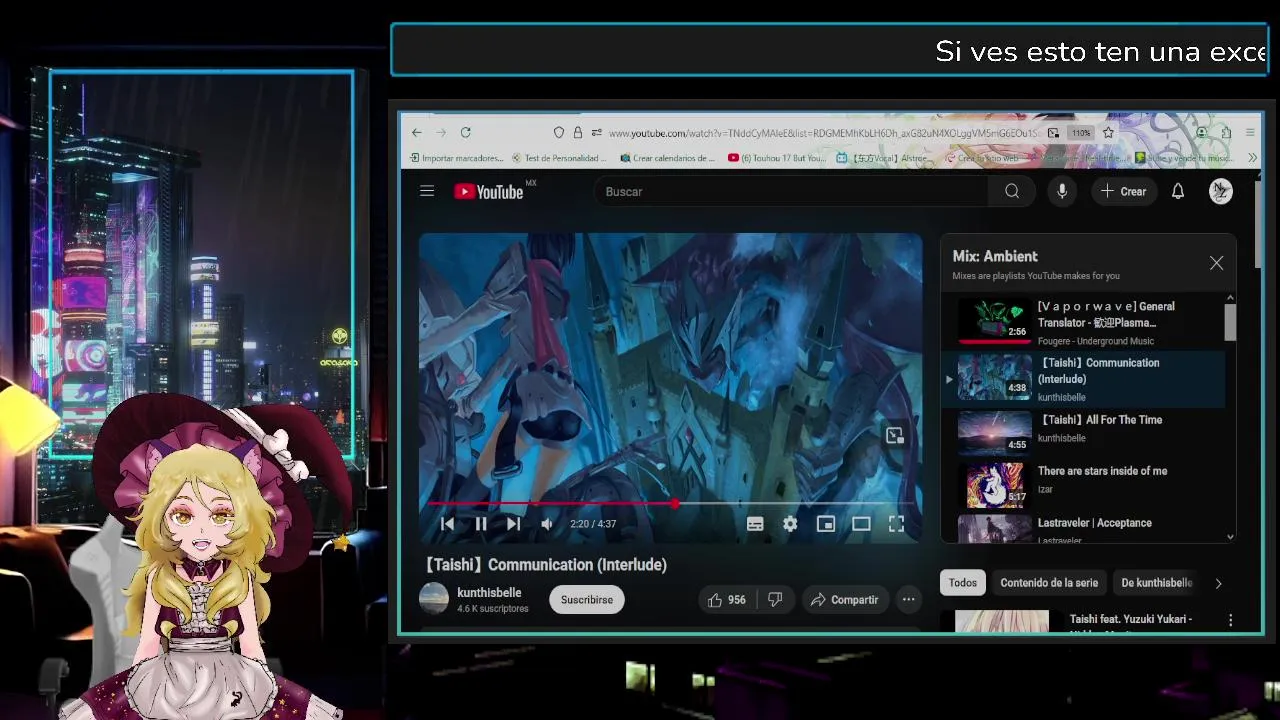This screenshot has width=1280, height=720.
Task: Select the Contenido de la serie chip
Action: pos(1049,583)
